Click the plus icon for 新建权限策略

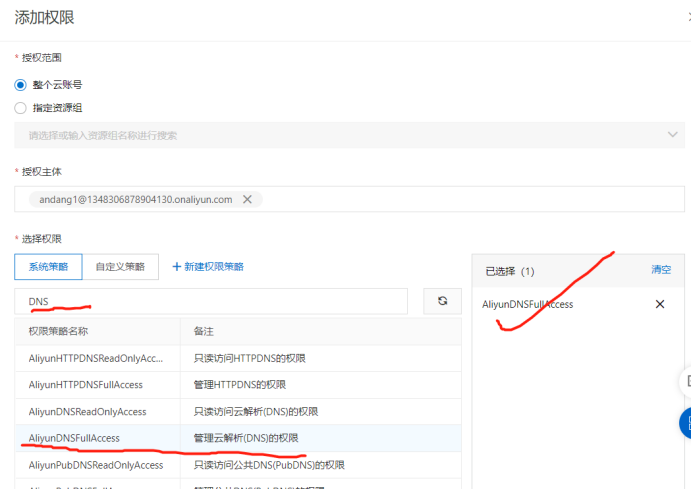coord(177,267)
